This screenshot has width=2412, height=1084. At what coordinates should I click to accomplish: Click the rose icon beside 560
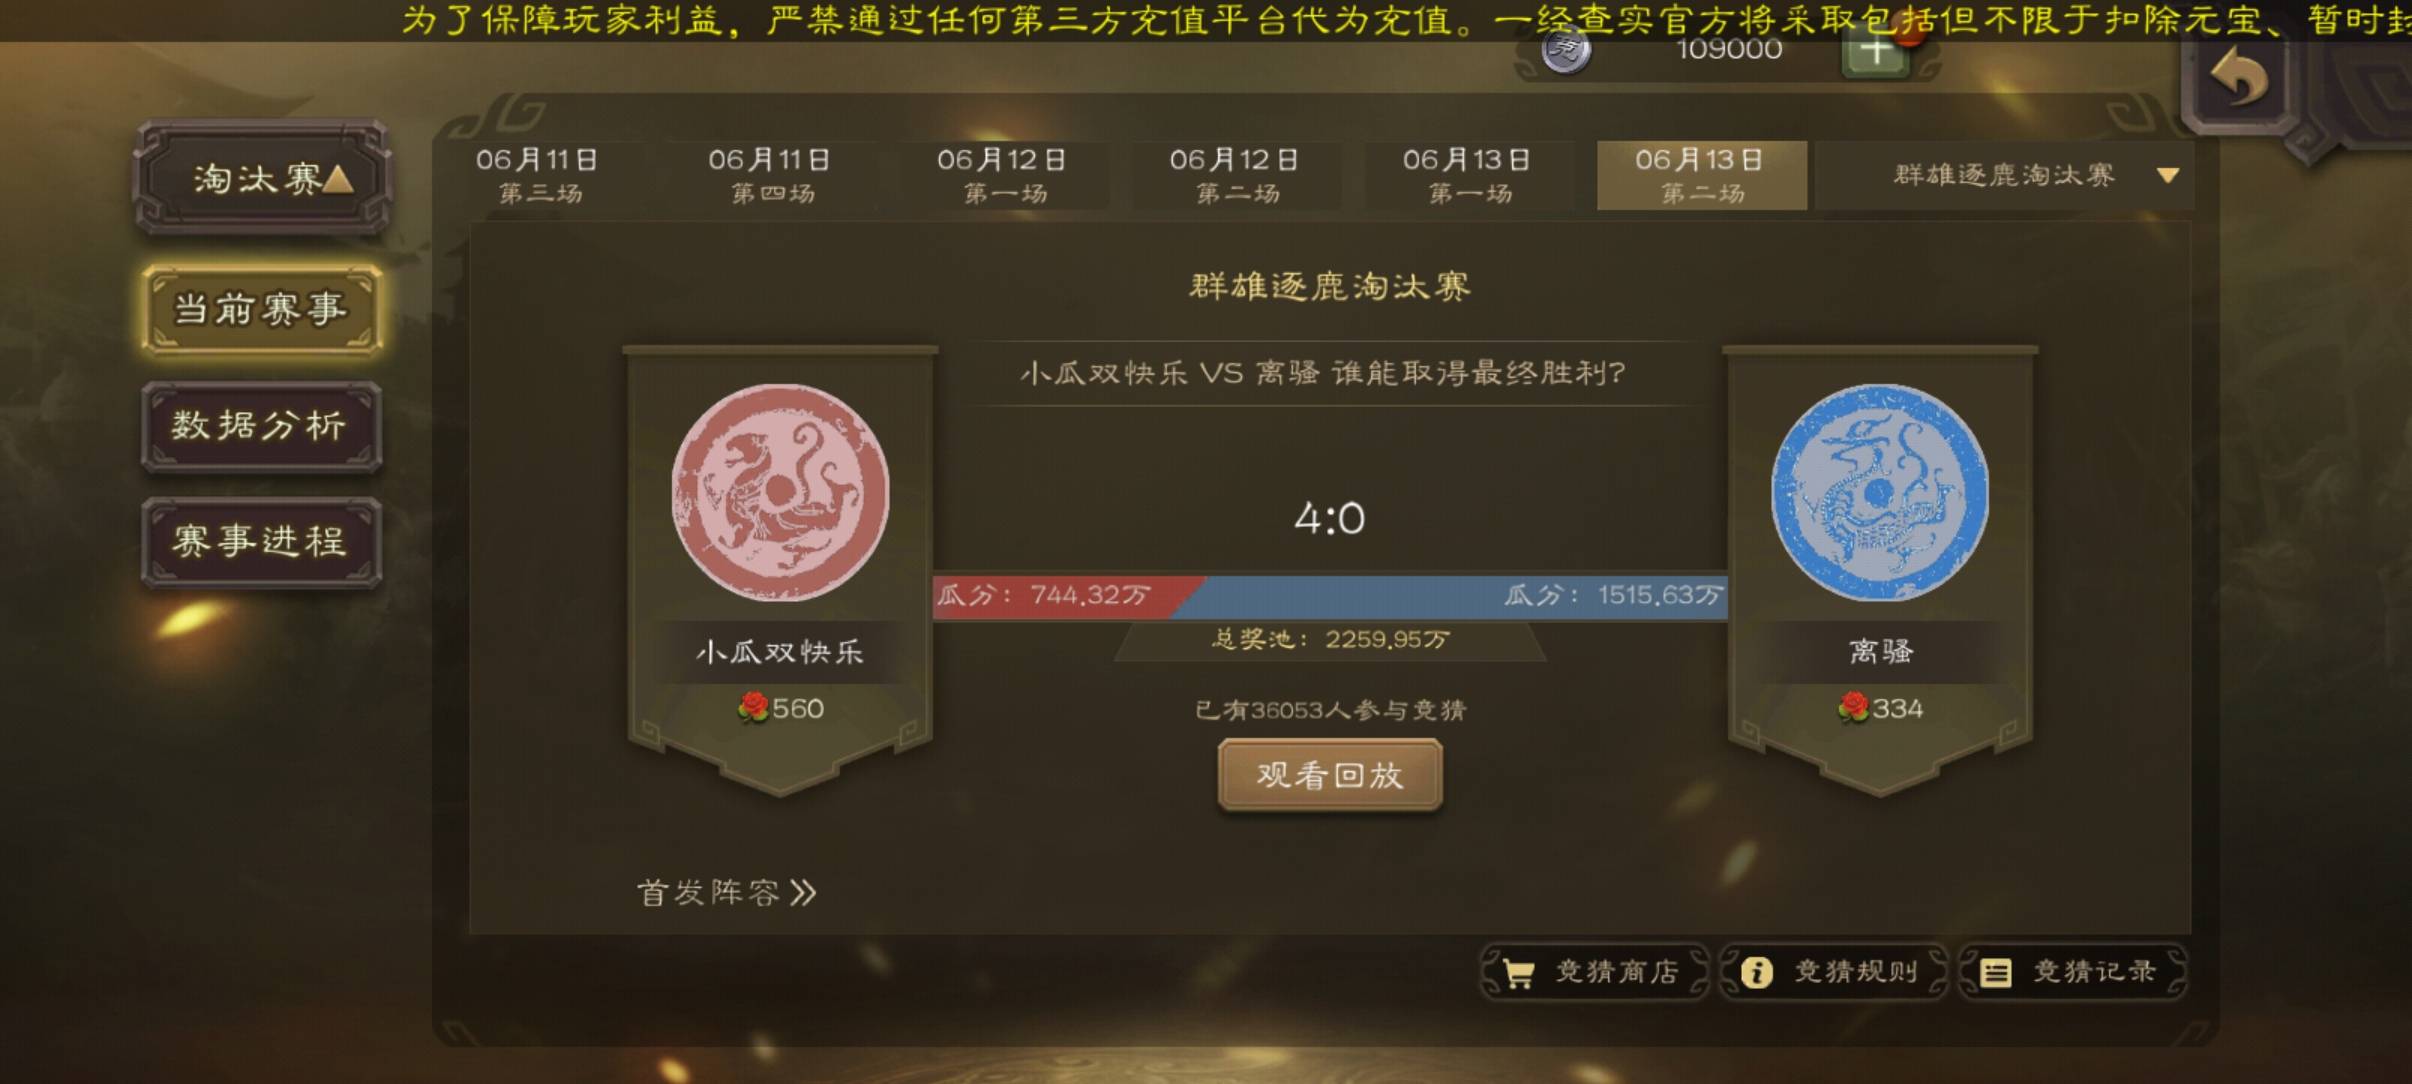click(x=753, y=707)
